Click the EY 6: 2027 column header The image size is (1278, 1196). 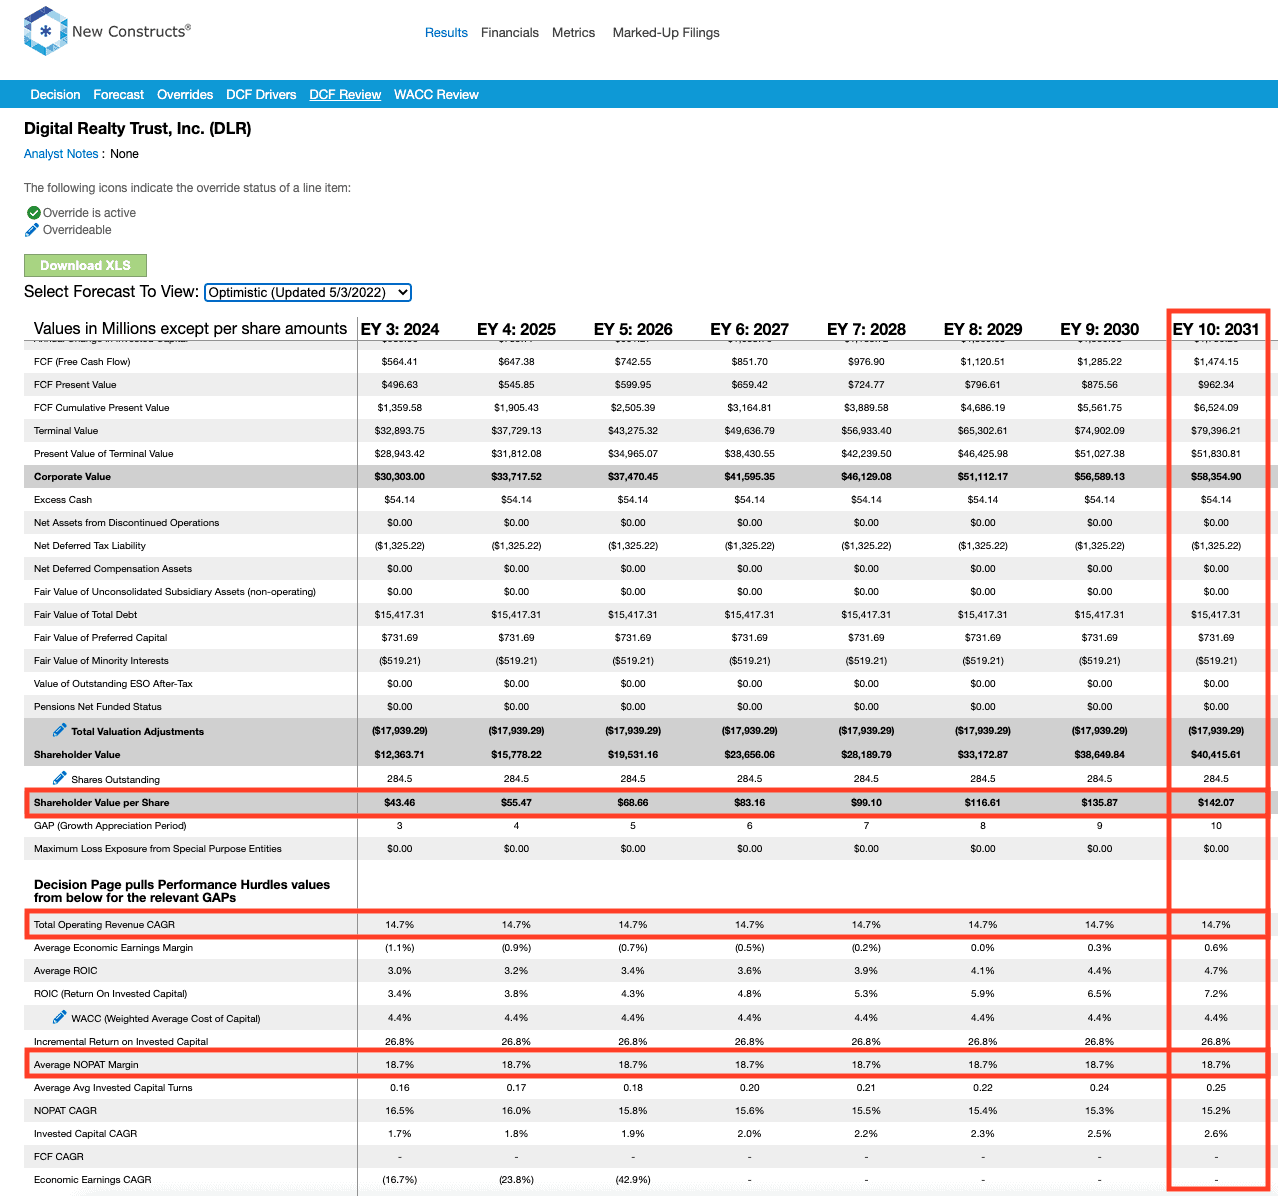(750, 329)
